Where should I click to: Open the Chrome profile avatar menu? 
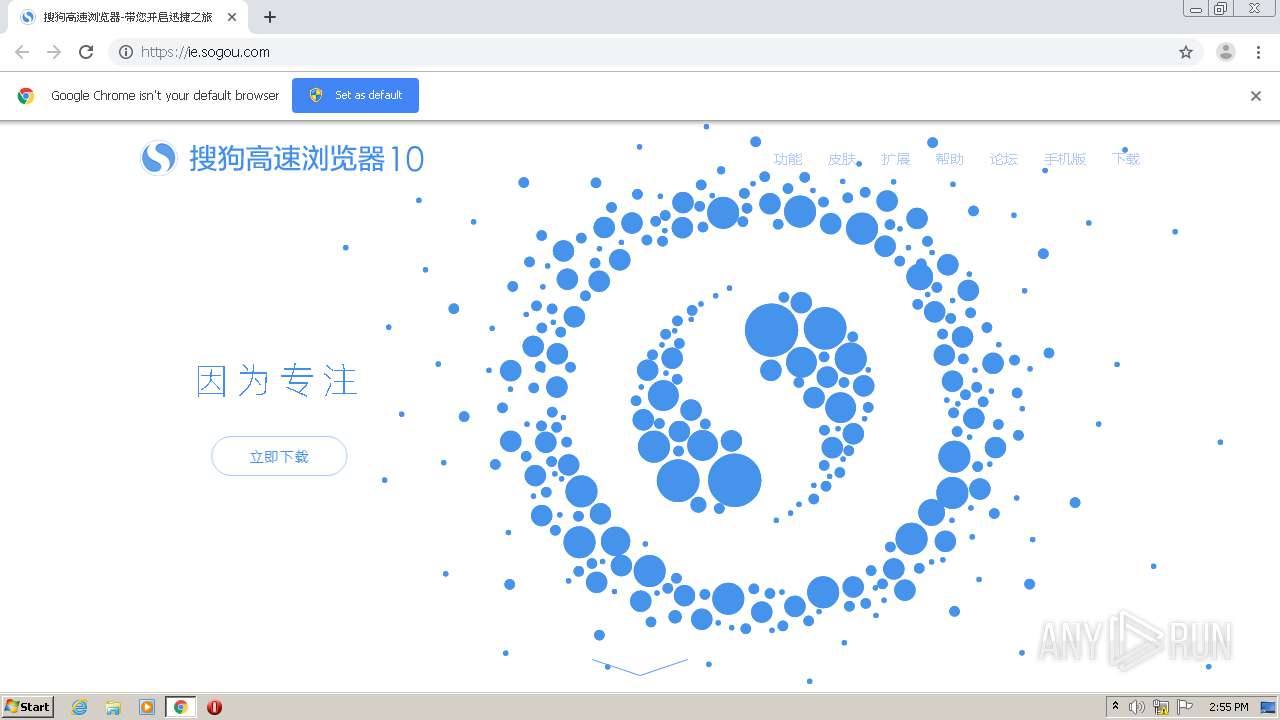1226,52
